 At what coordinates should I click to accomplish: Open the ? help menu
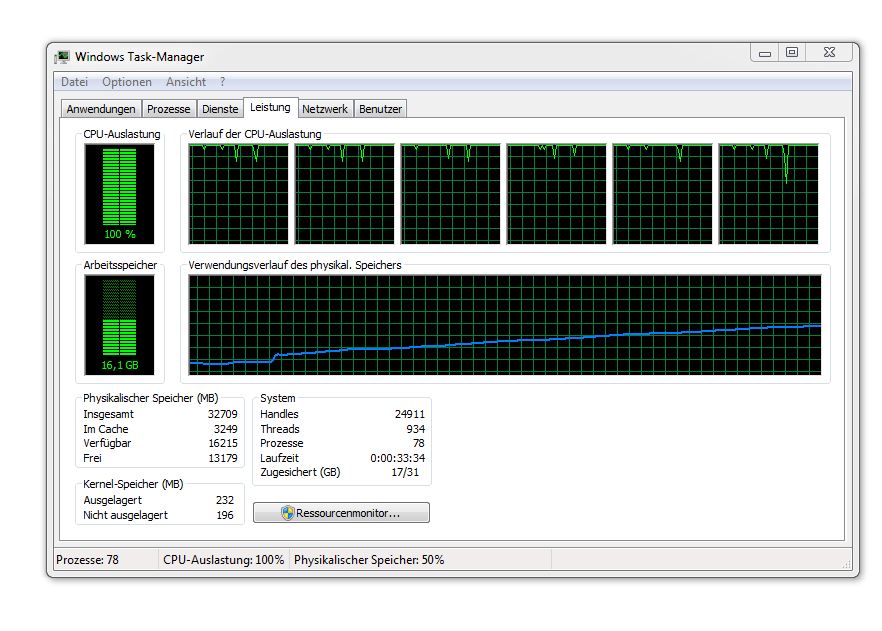[223, 82]
